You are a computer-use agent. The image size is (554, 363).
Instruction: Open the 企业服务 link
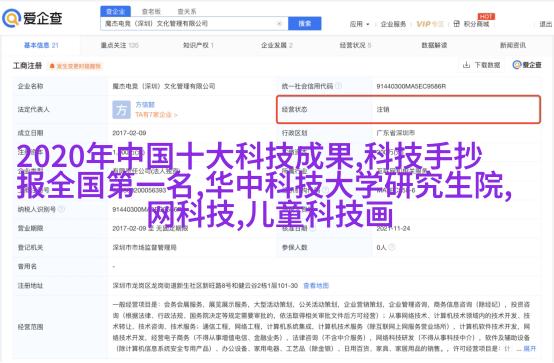click(x=393, y=24)
